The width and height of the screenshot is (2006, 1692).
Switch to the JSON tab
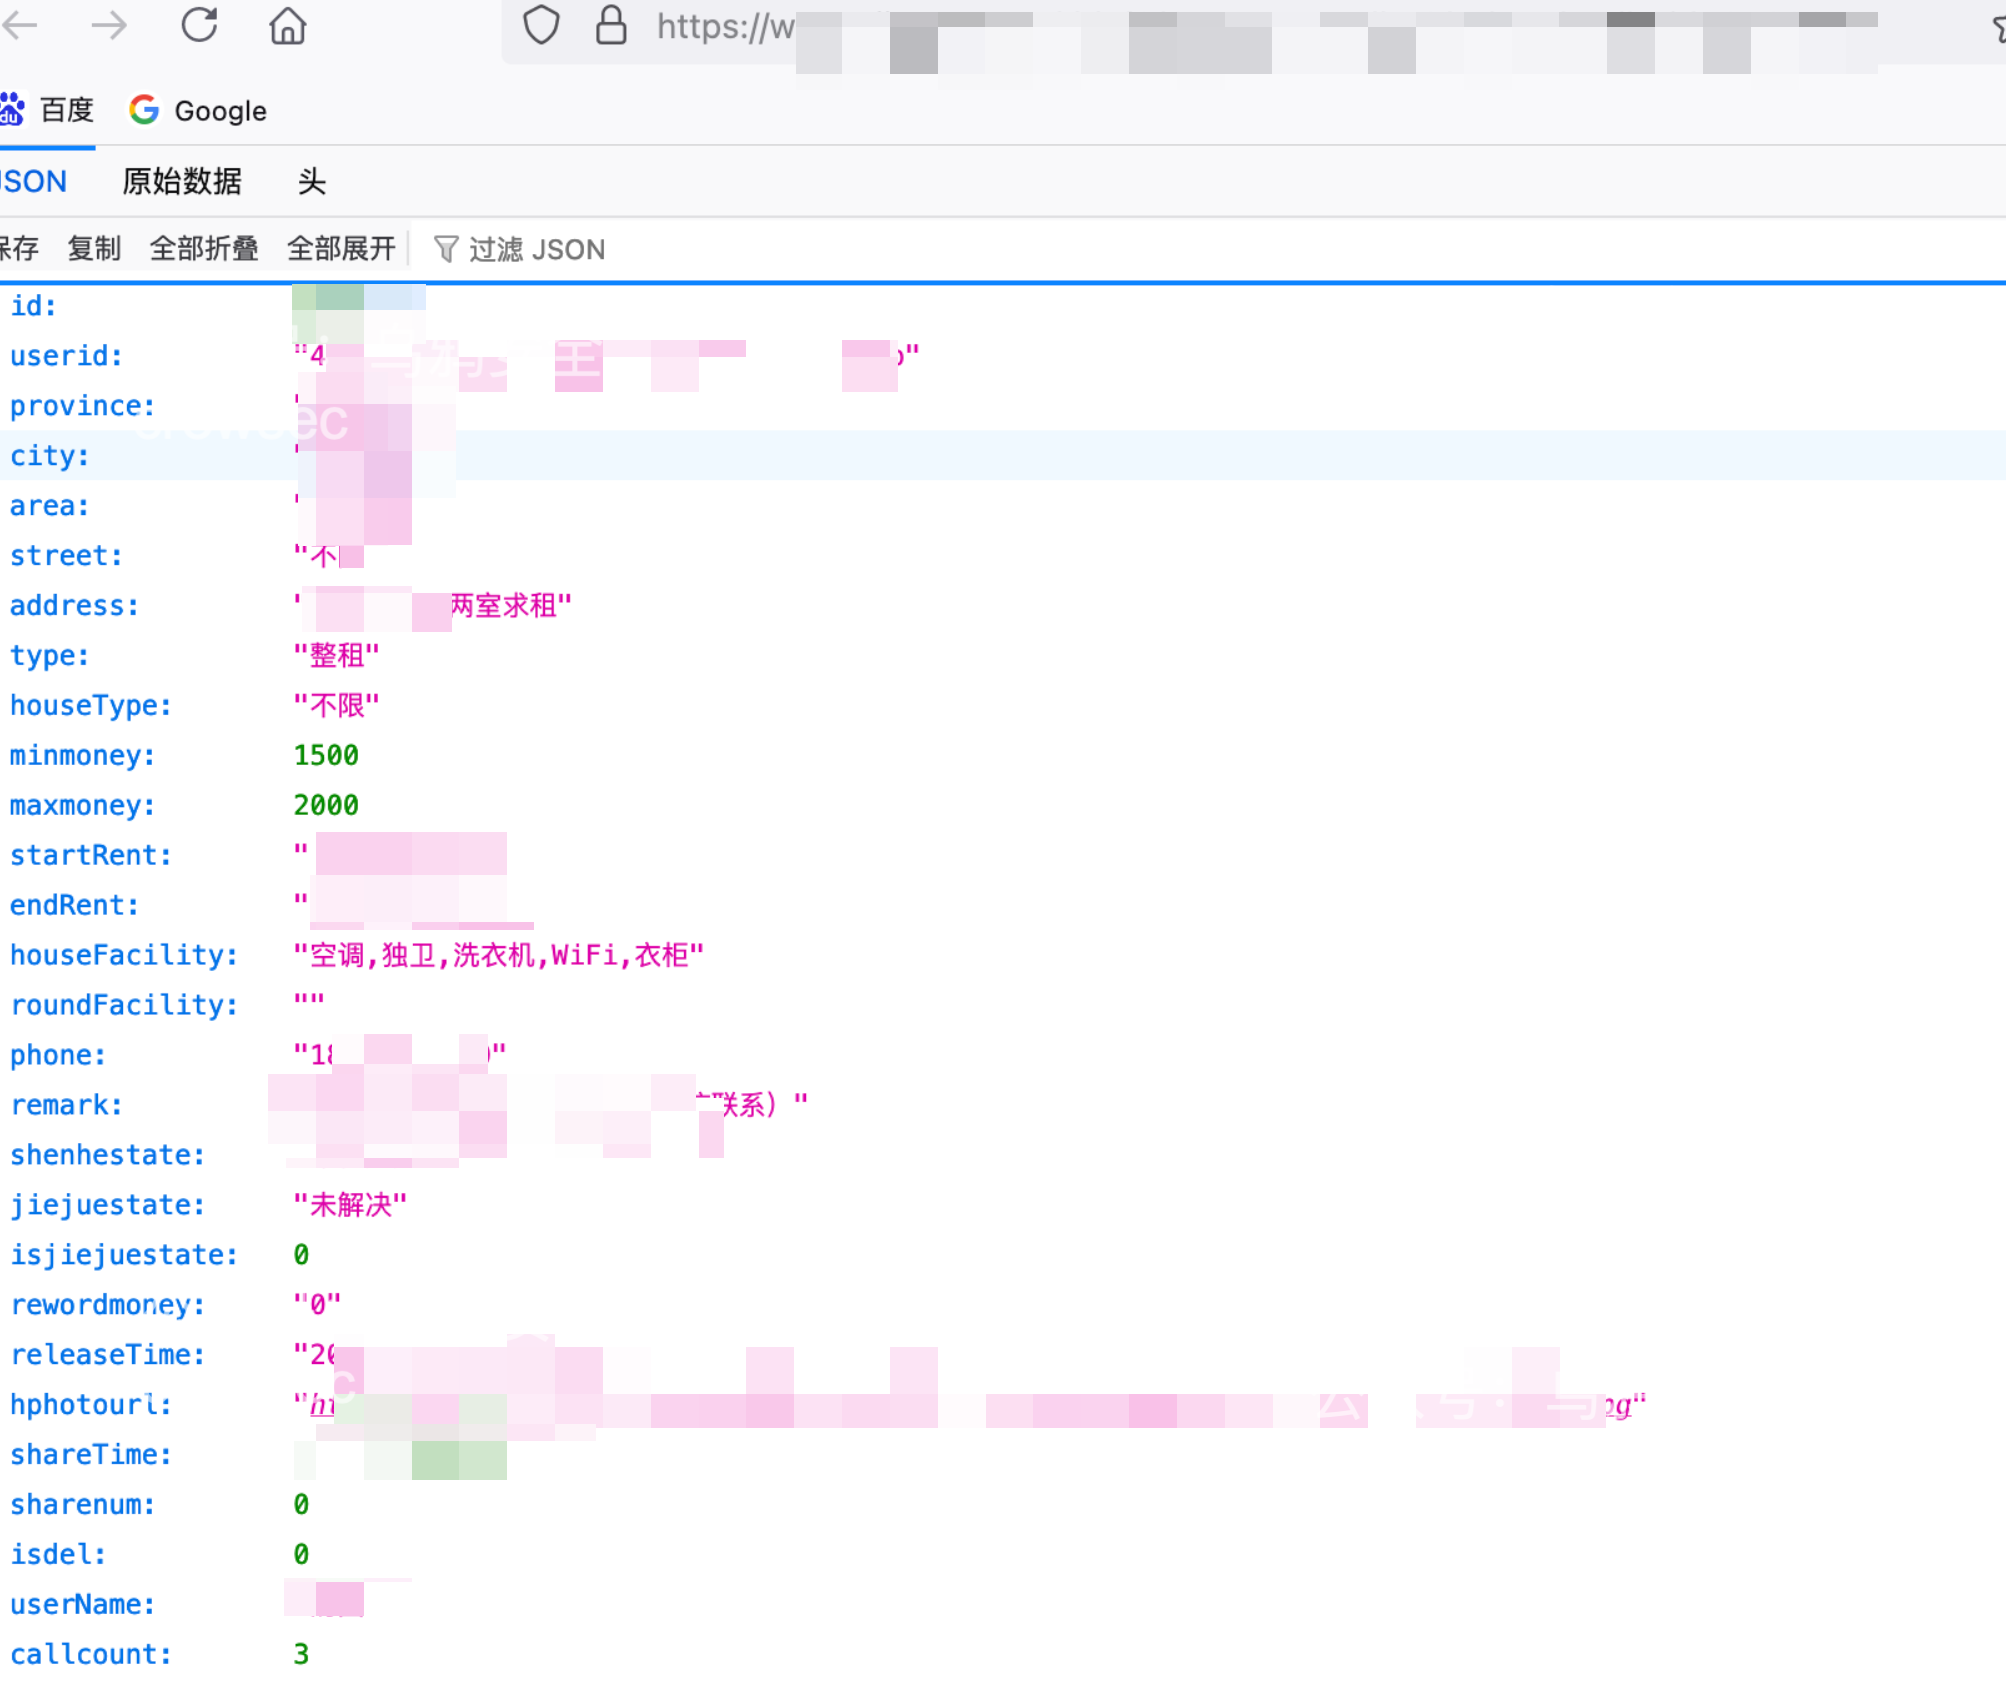point(35,181)
